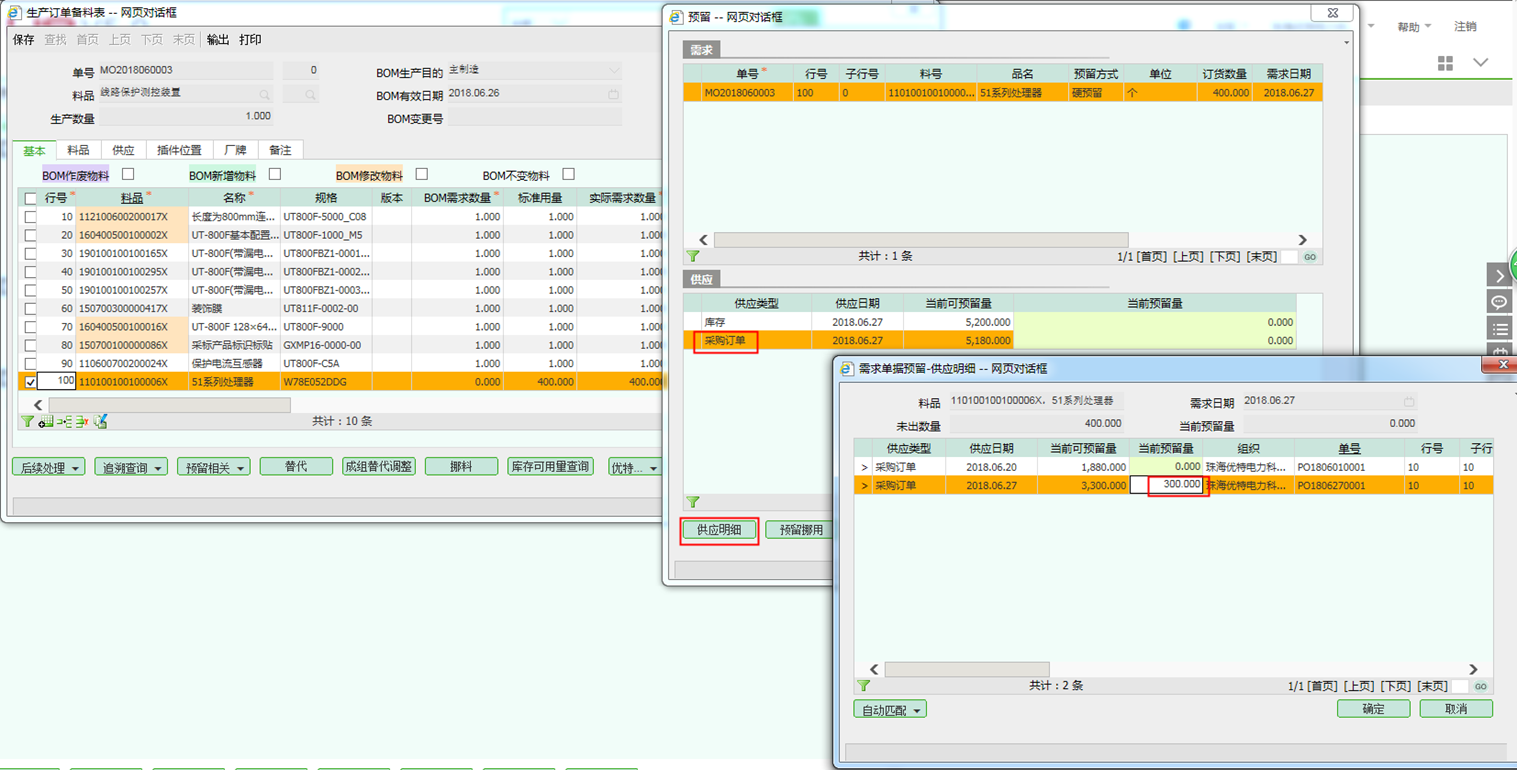Click the filter funnel icon under BOM table
This screenshot has height=770, width=1517.
[27, 422]
